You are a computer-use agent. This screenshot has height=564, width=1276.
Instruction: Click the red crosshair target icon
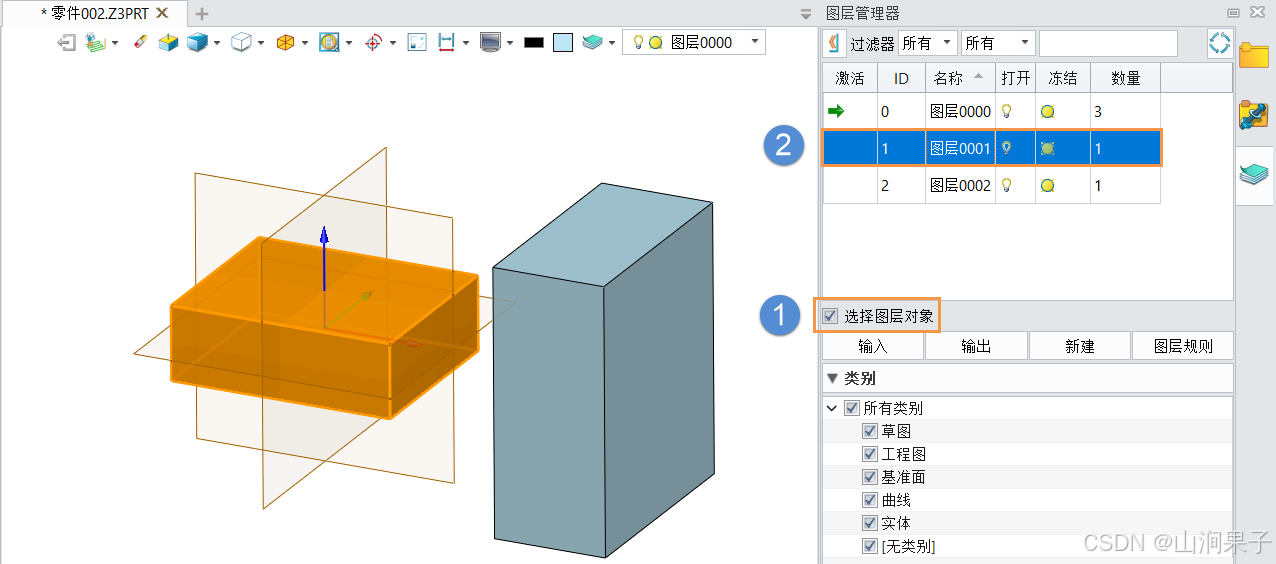374,43
